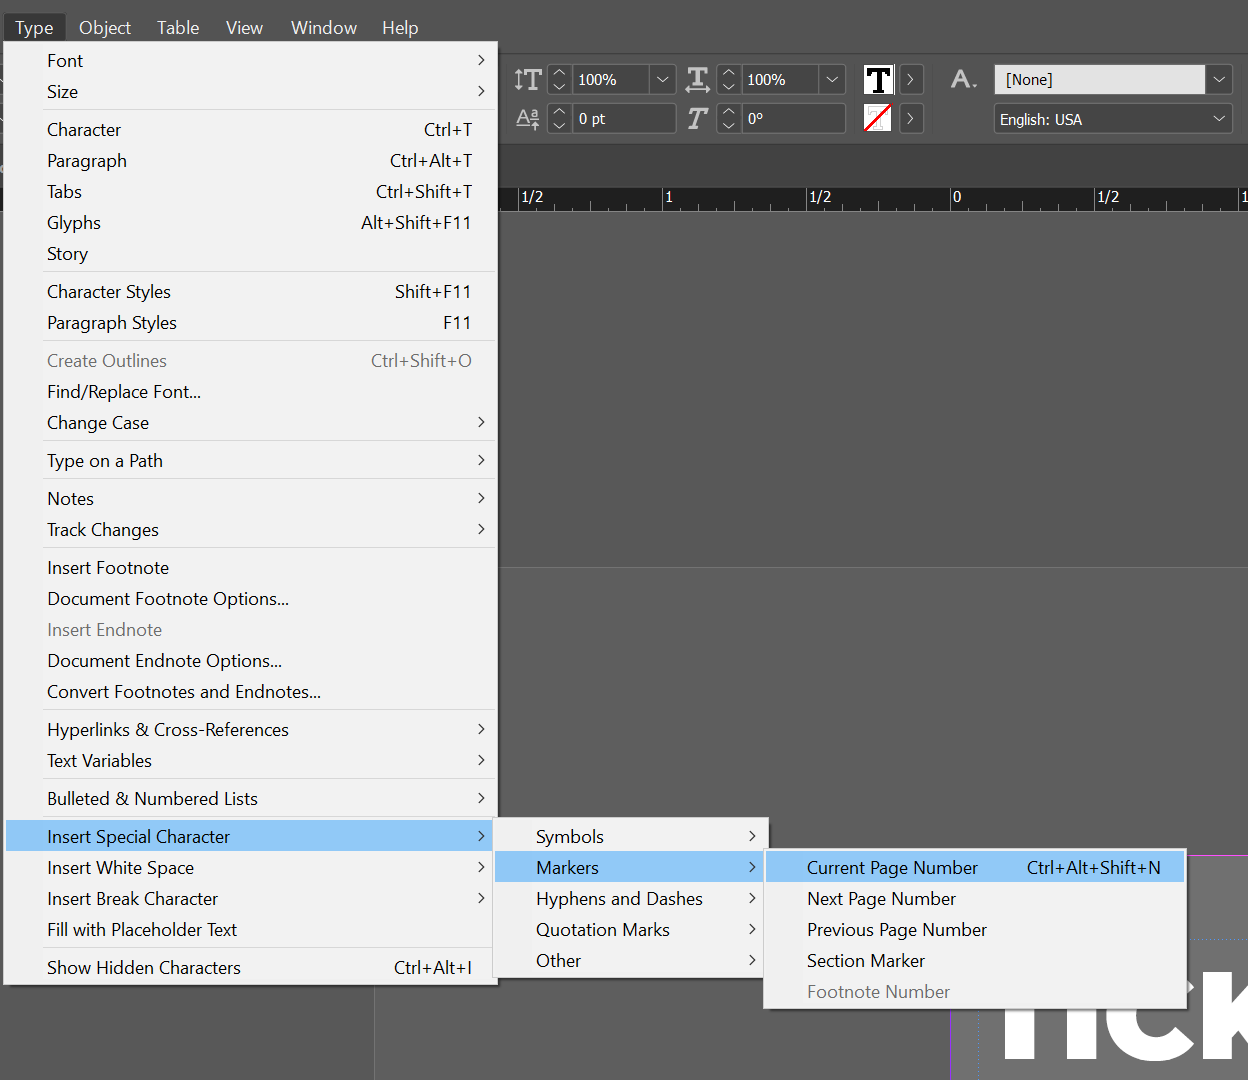Open the Table menu
This screenshot has height=1080, width=1248.
[x=178, y=27]
